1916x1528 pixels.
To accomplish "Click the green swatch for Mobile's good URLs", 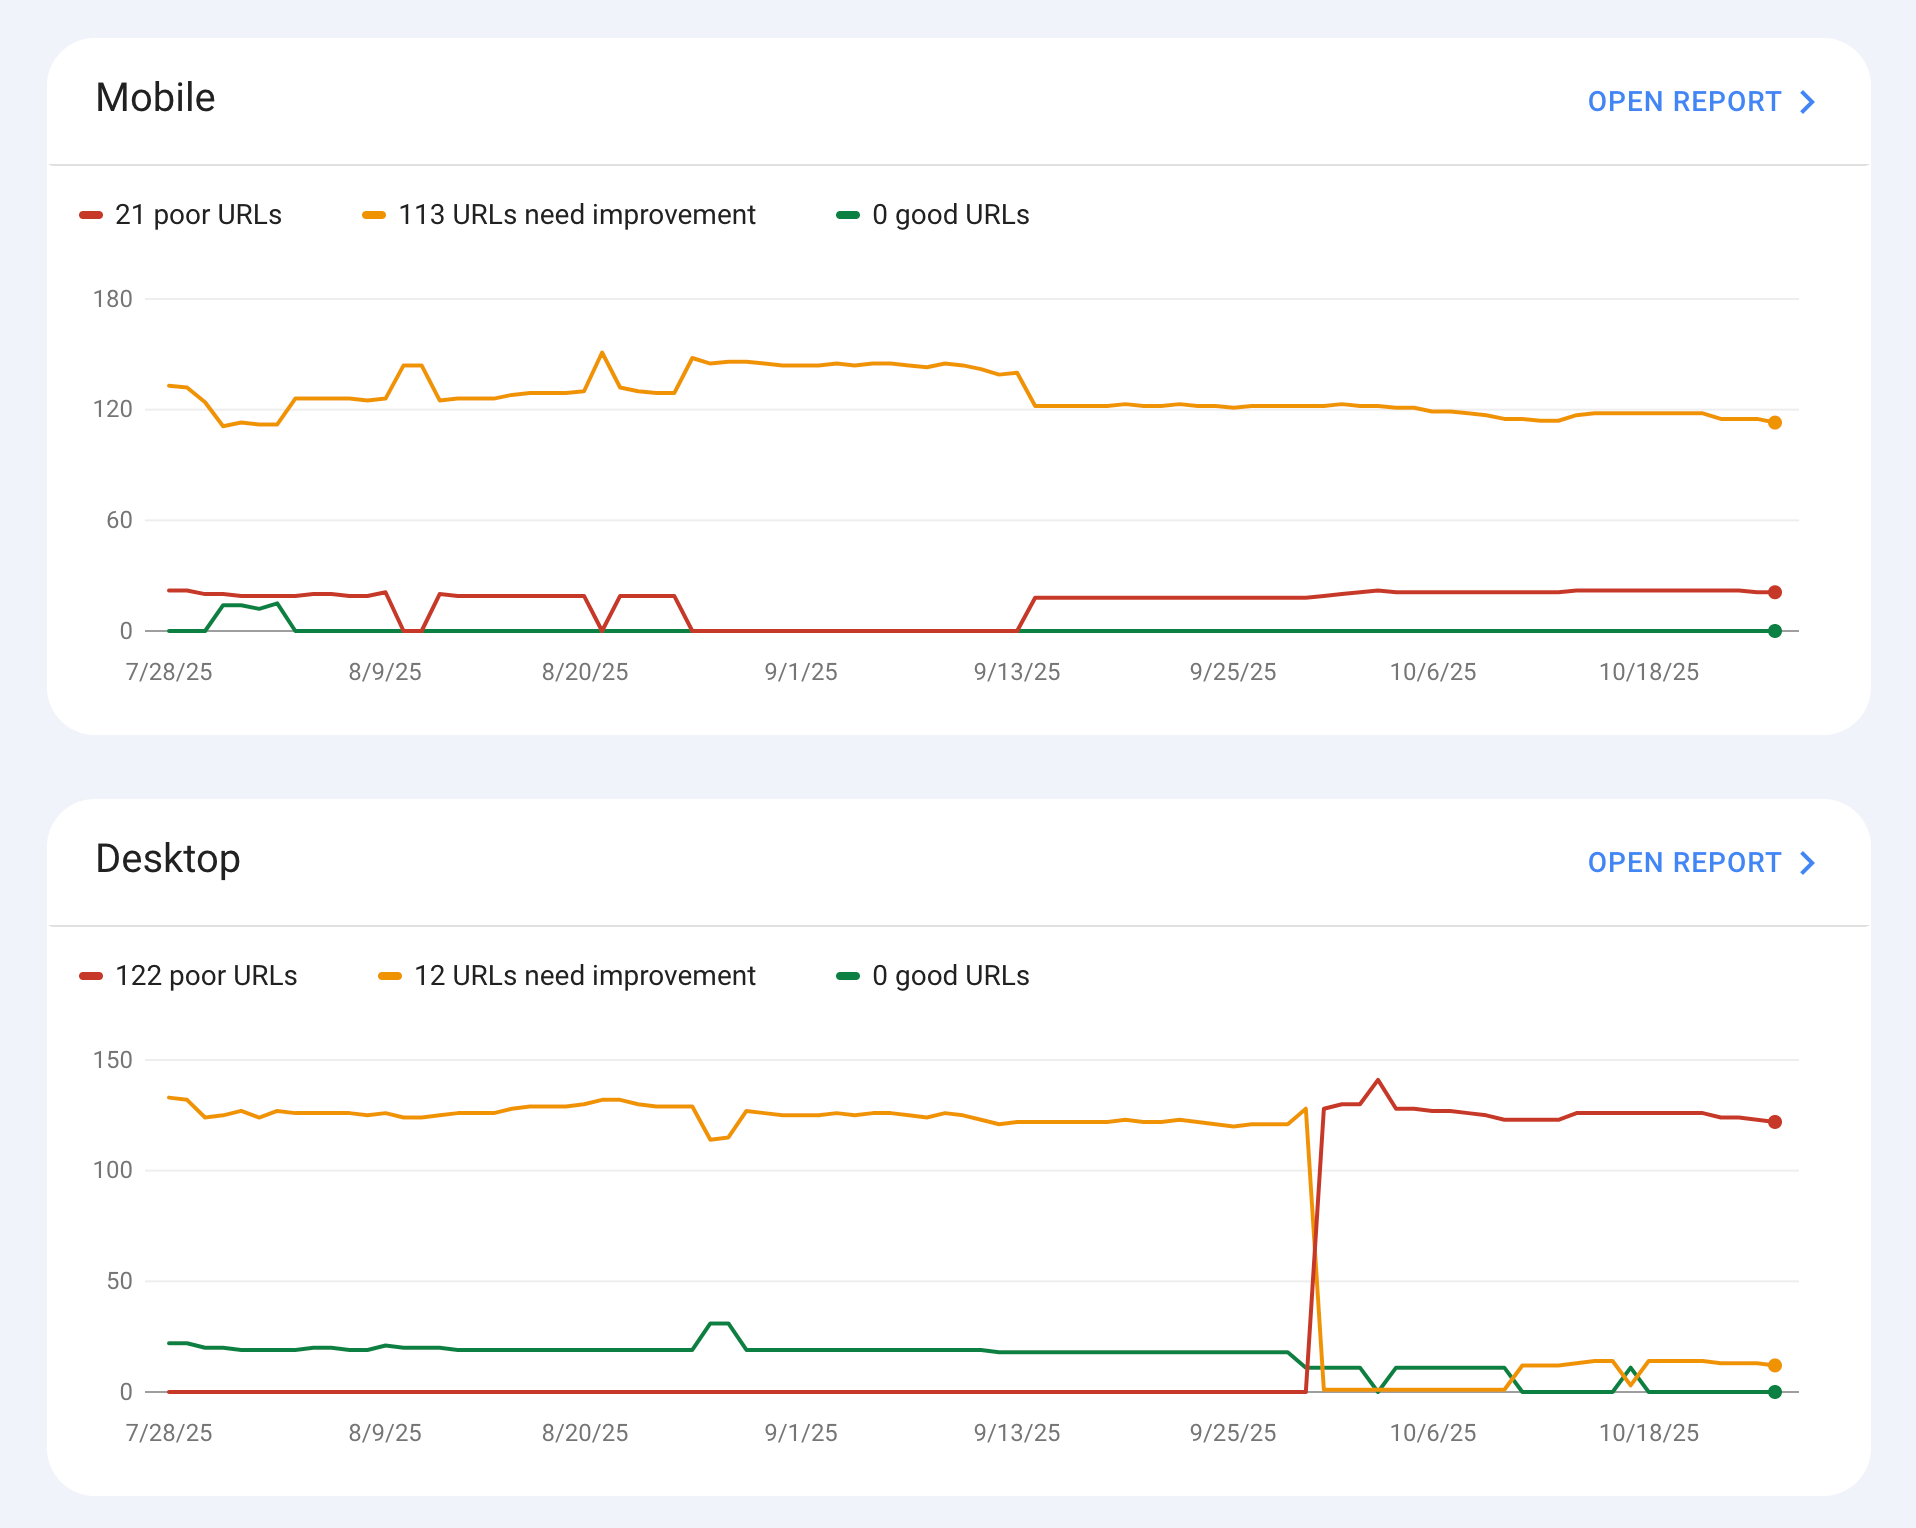I will 848,215.
